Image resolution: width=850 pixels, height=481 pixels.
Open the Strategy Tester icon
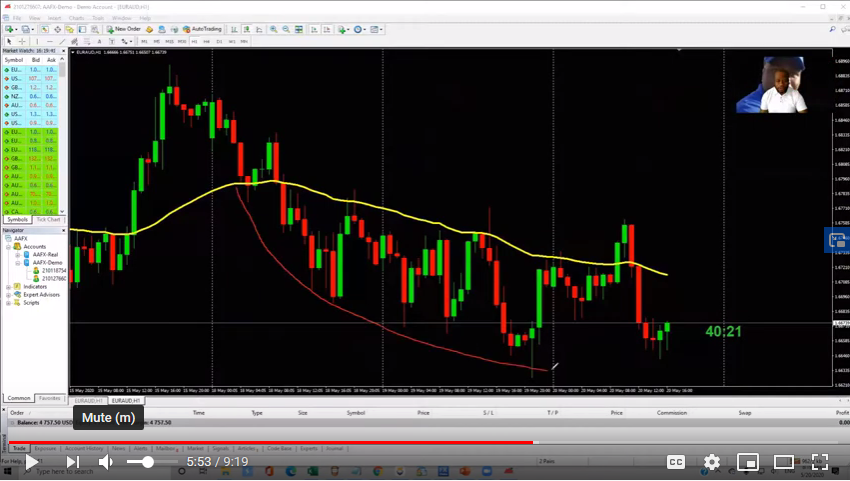click(x=95, y=29)
